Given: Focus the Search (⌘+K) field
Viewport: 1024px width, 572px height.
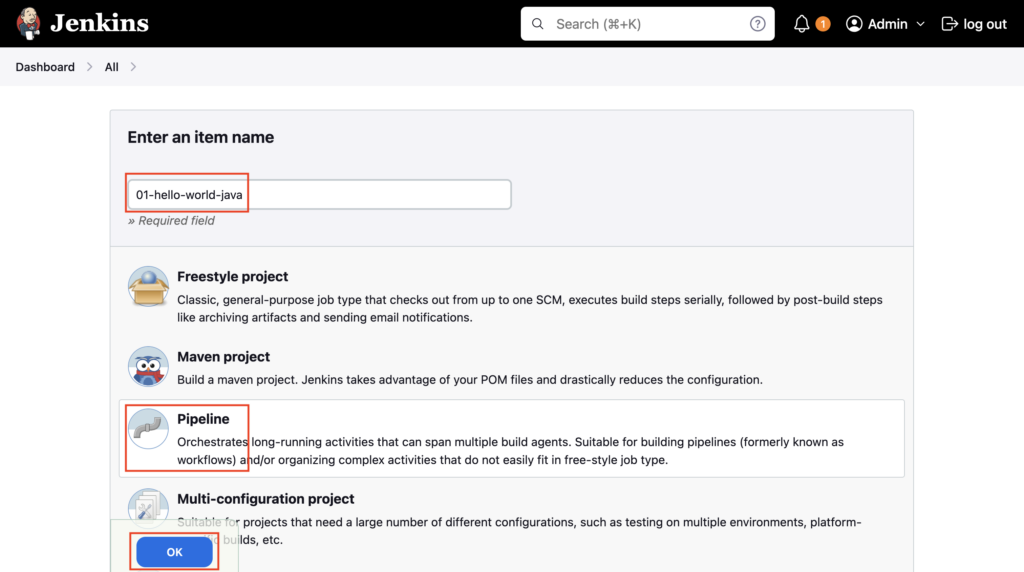Looking at the screenshot, I should click(647, 24).
